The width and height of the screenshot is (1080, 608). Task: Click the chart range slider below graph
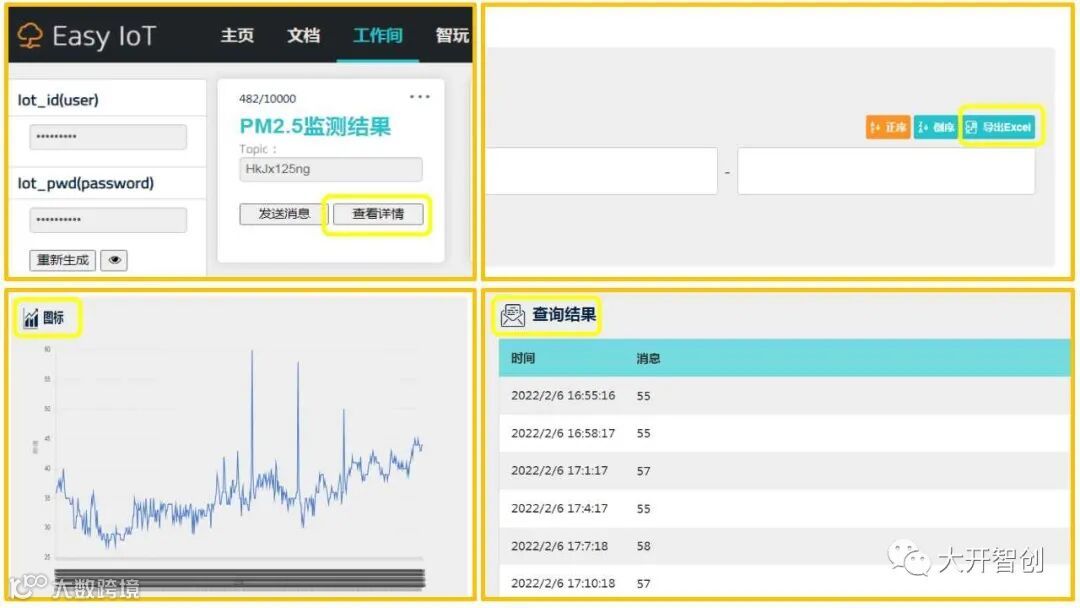(239, 579)
